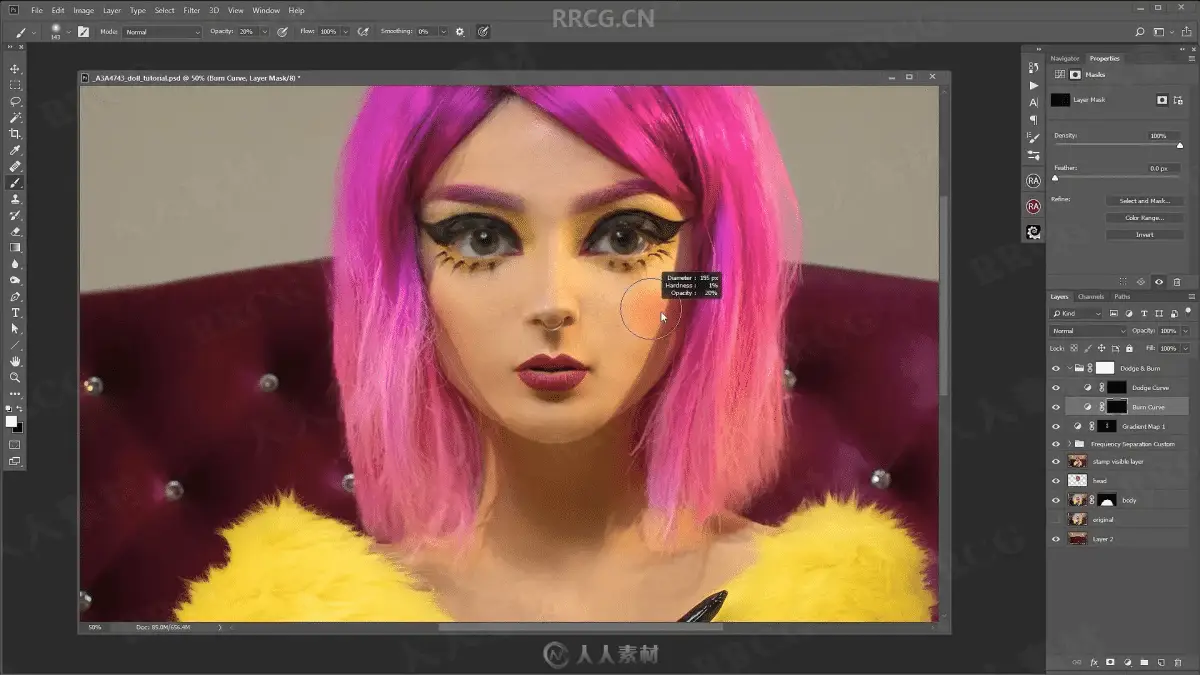Select the Rectangular Marquee tool
The height and width of the screenshot is (675, 1200).
tap(15, 85)
